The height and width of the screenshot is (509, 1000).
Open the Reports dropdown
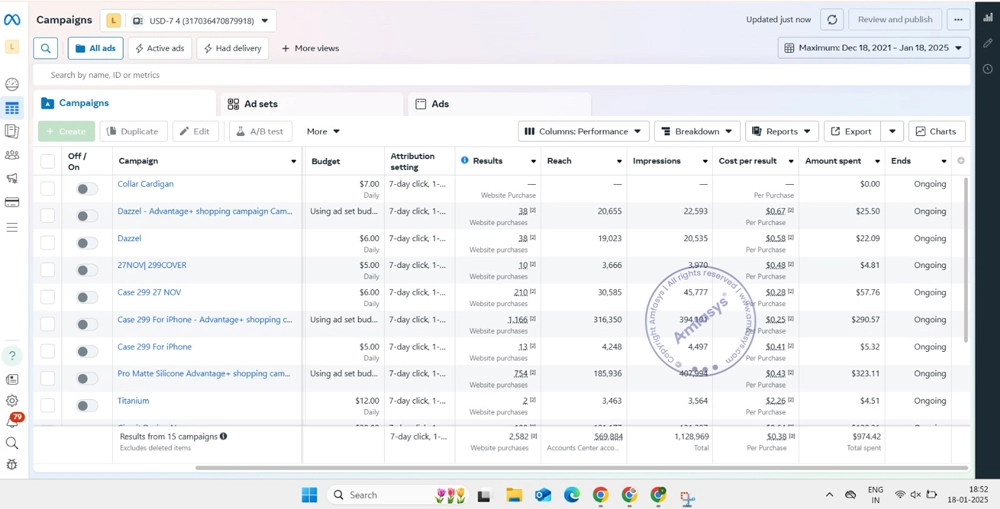pyautogui.click(x=782, y=131)
